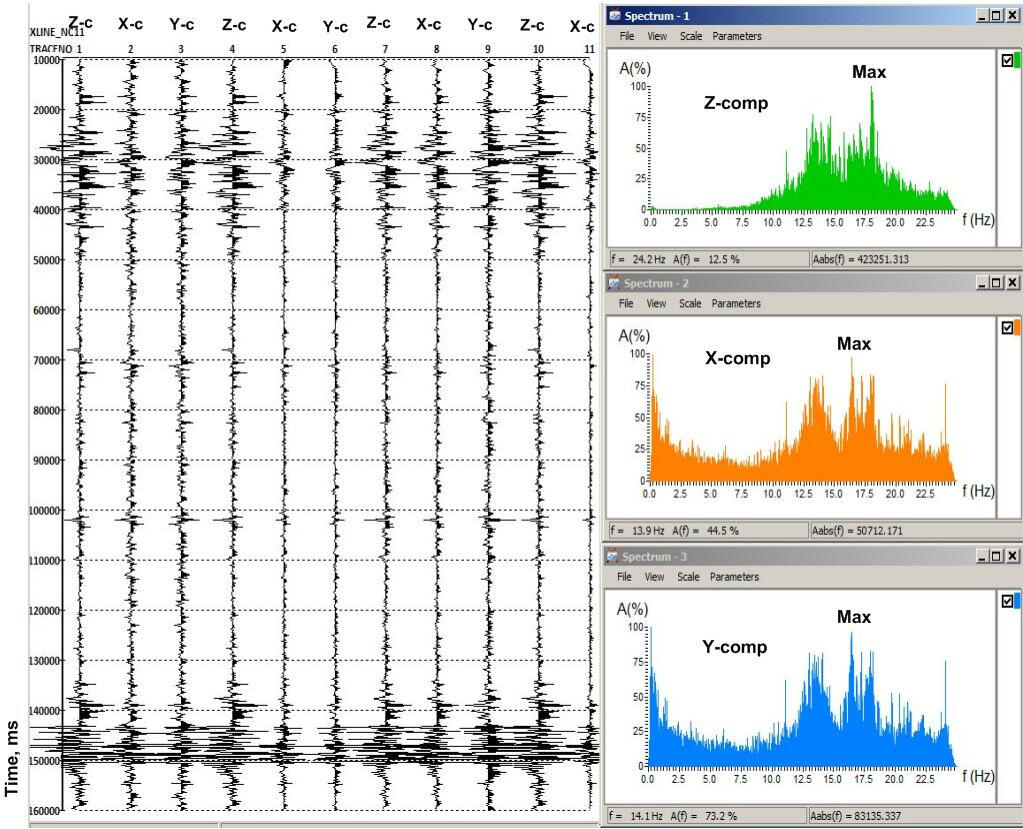Minimize the Spectrum - 2 window
Viewport: 1023px width, 829px height.
pyautogui.click(x=982, y=284)
